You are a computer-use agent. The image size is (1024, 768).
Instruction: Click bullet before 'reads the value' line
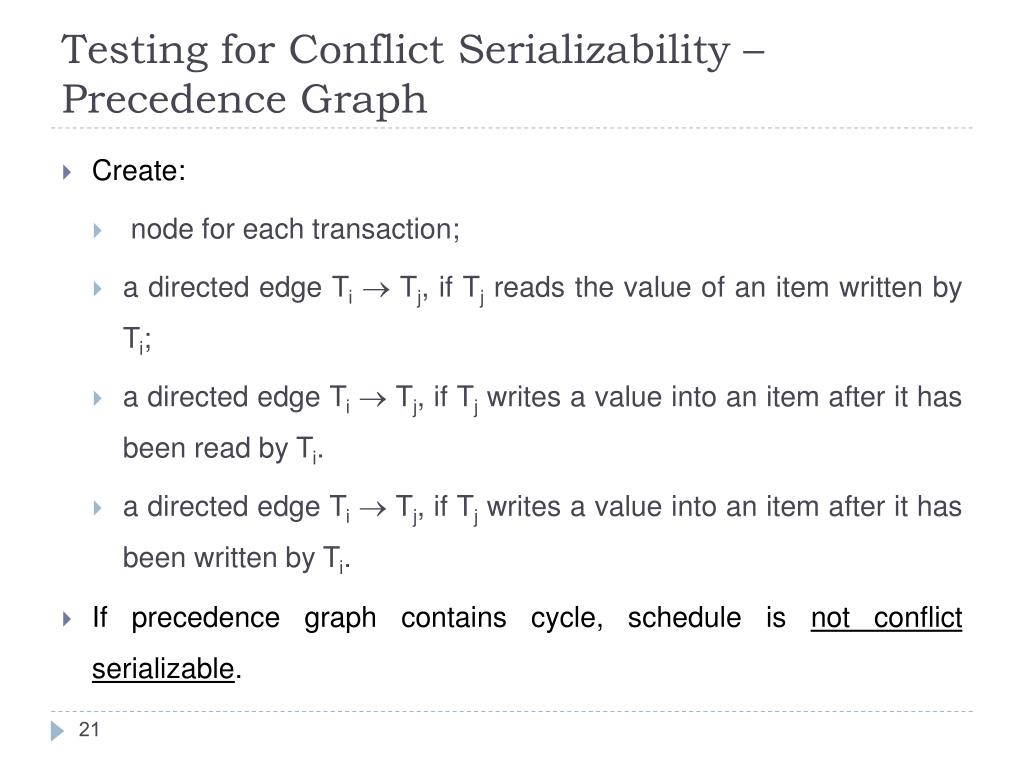point(97,289)
